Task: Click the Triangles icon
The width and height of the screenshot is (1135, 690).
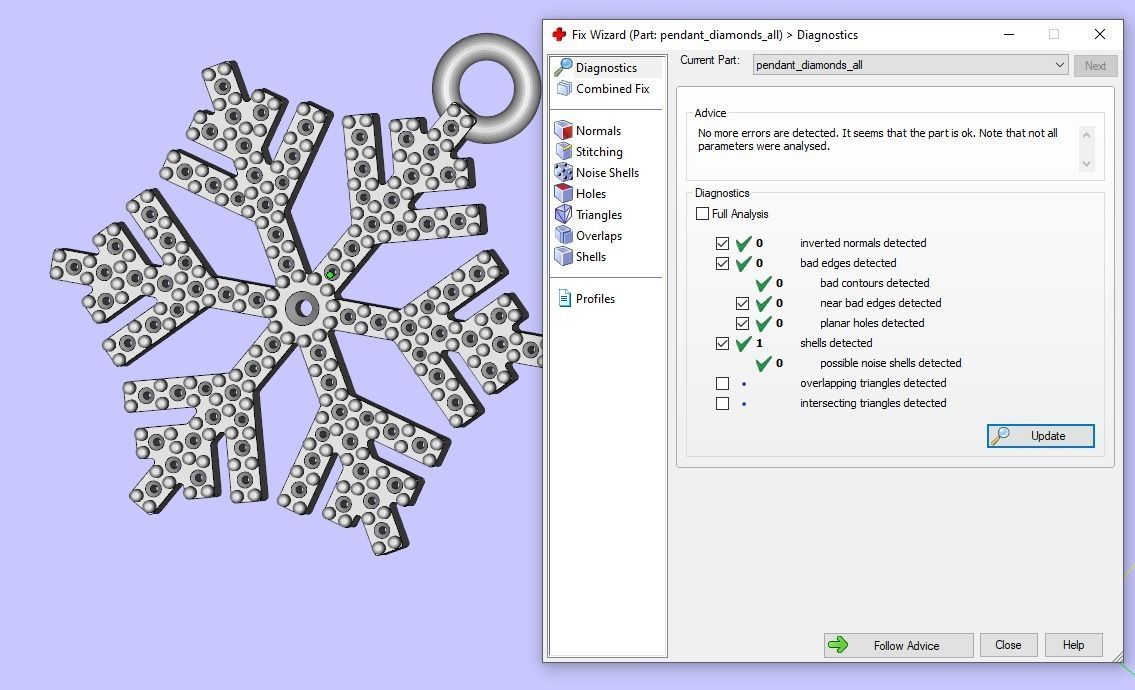Action: 563,214
